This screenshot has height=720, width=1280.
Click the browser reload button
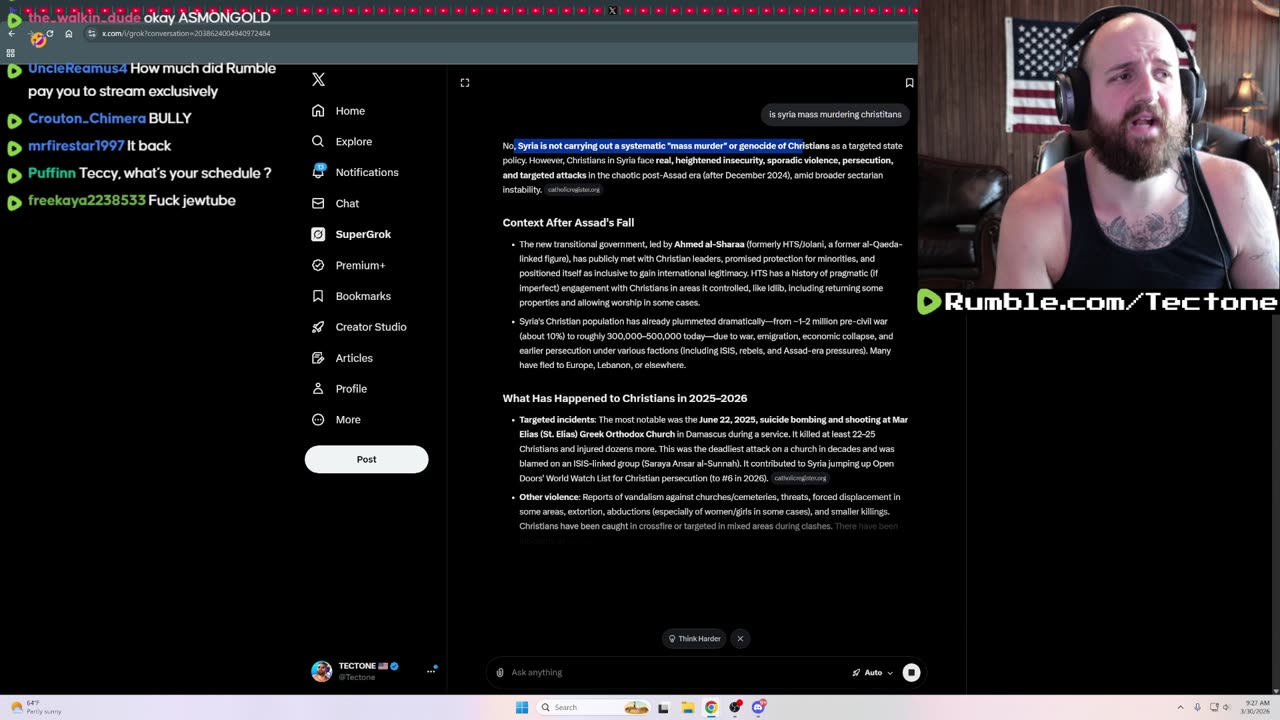click(x=50, y=34)
